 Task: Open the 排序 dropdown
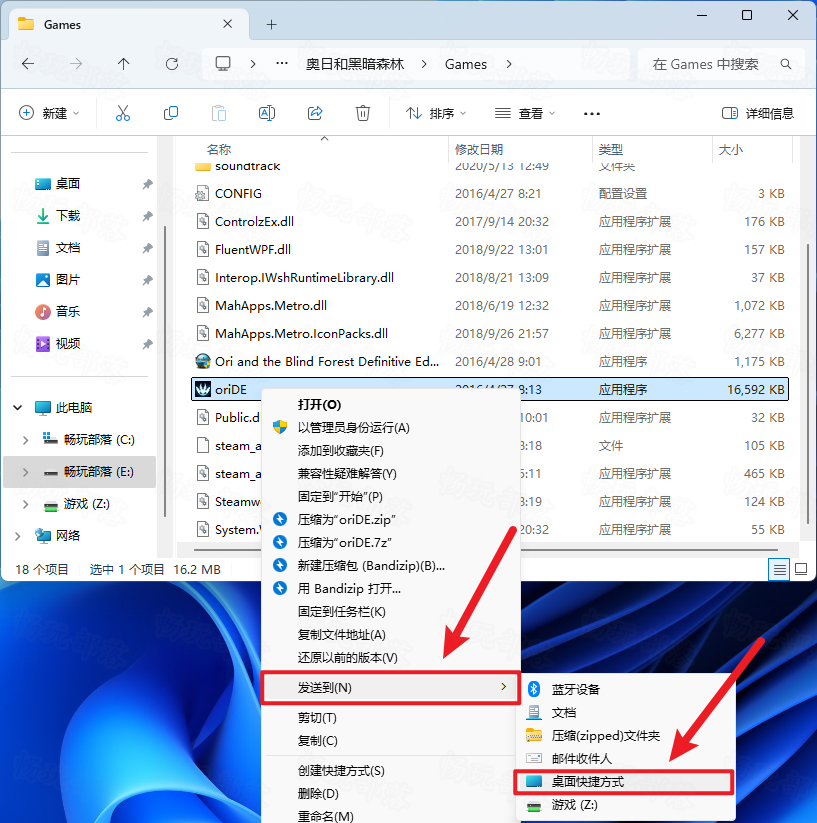(436, 113)
